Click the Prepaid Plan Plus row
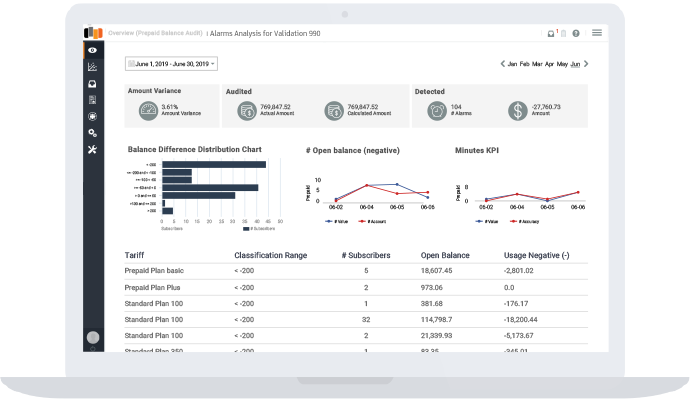The image size is (690, 400). click(x=356, y=287)
